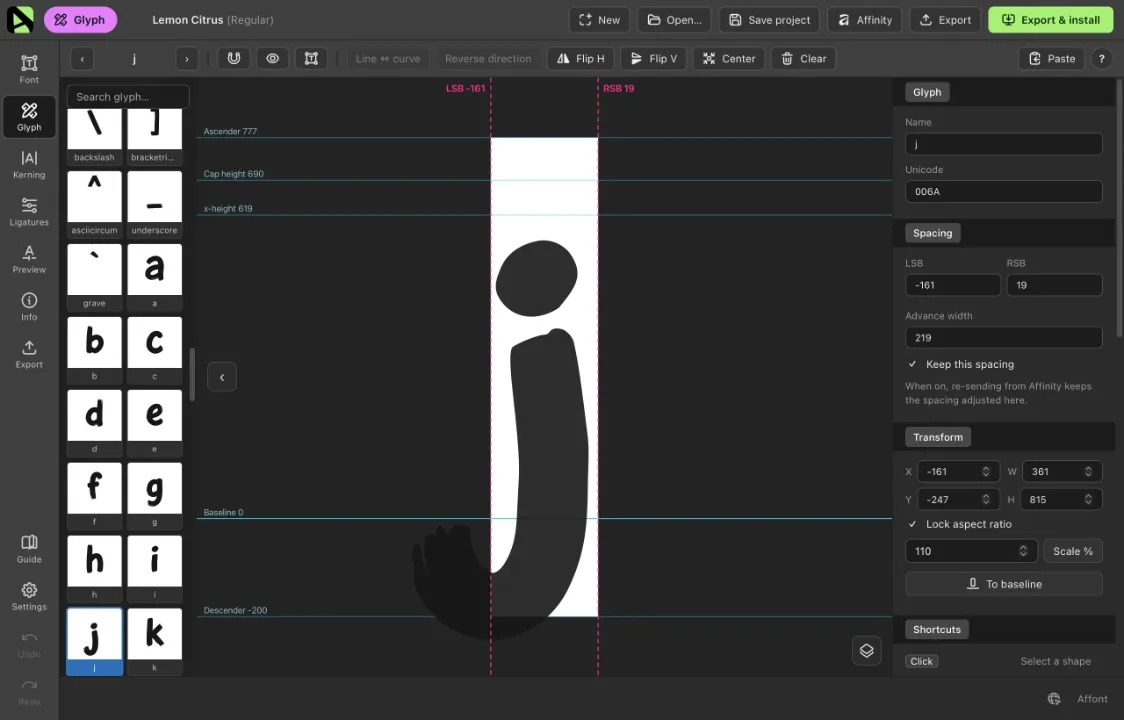Click the scale value 110 stepper arrows
The width and height of the screenshot is (1124, 720).
(x=1023, y=551)
